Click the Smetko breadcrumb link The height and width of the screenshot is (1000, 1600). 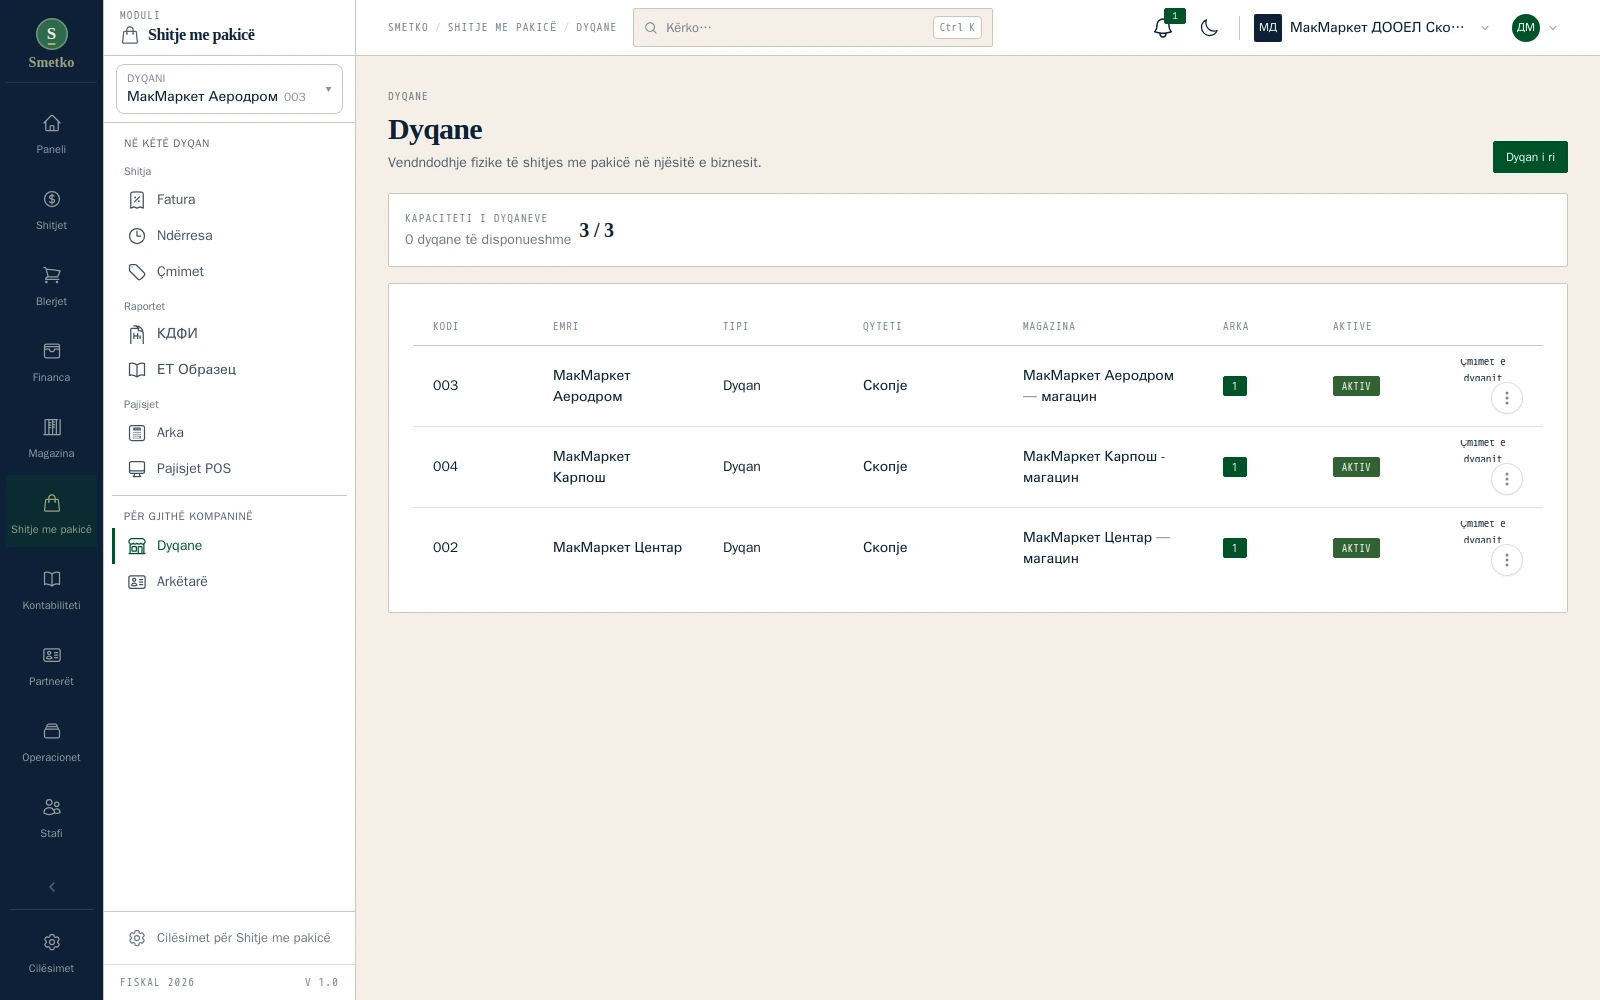(408, 28)
